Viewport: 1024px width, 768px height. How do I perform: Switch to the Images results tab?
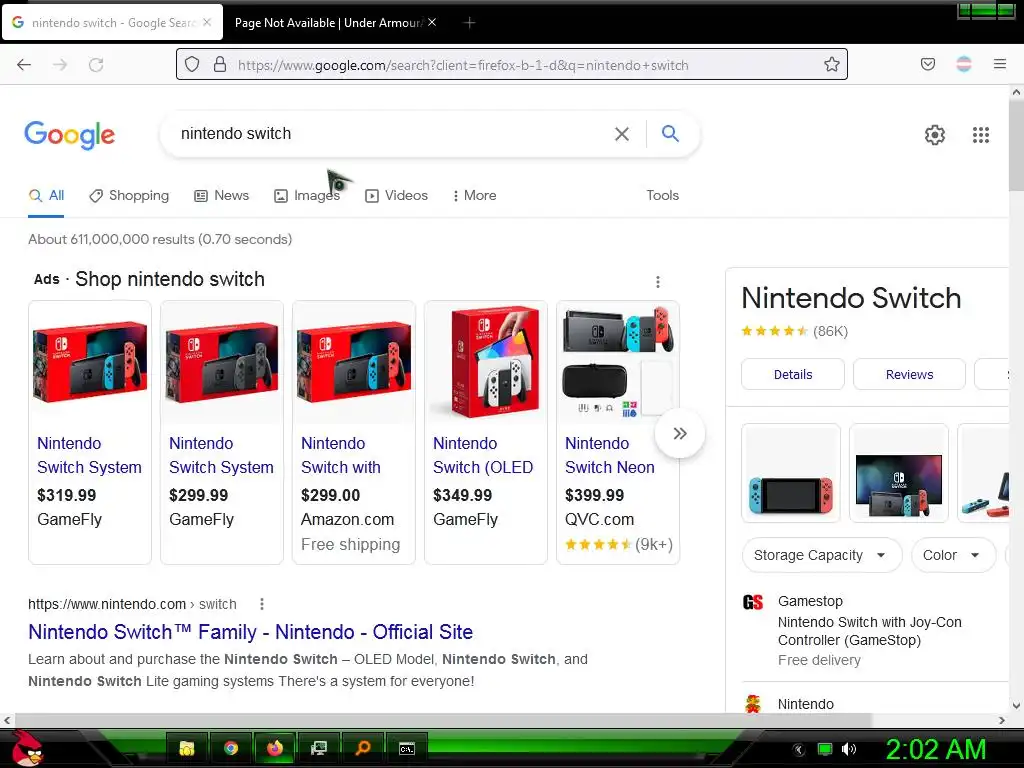(307, 195)
